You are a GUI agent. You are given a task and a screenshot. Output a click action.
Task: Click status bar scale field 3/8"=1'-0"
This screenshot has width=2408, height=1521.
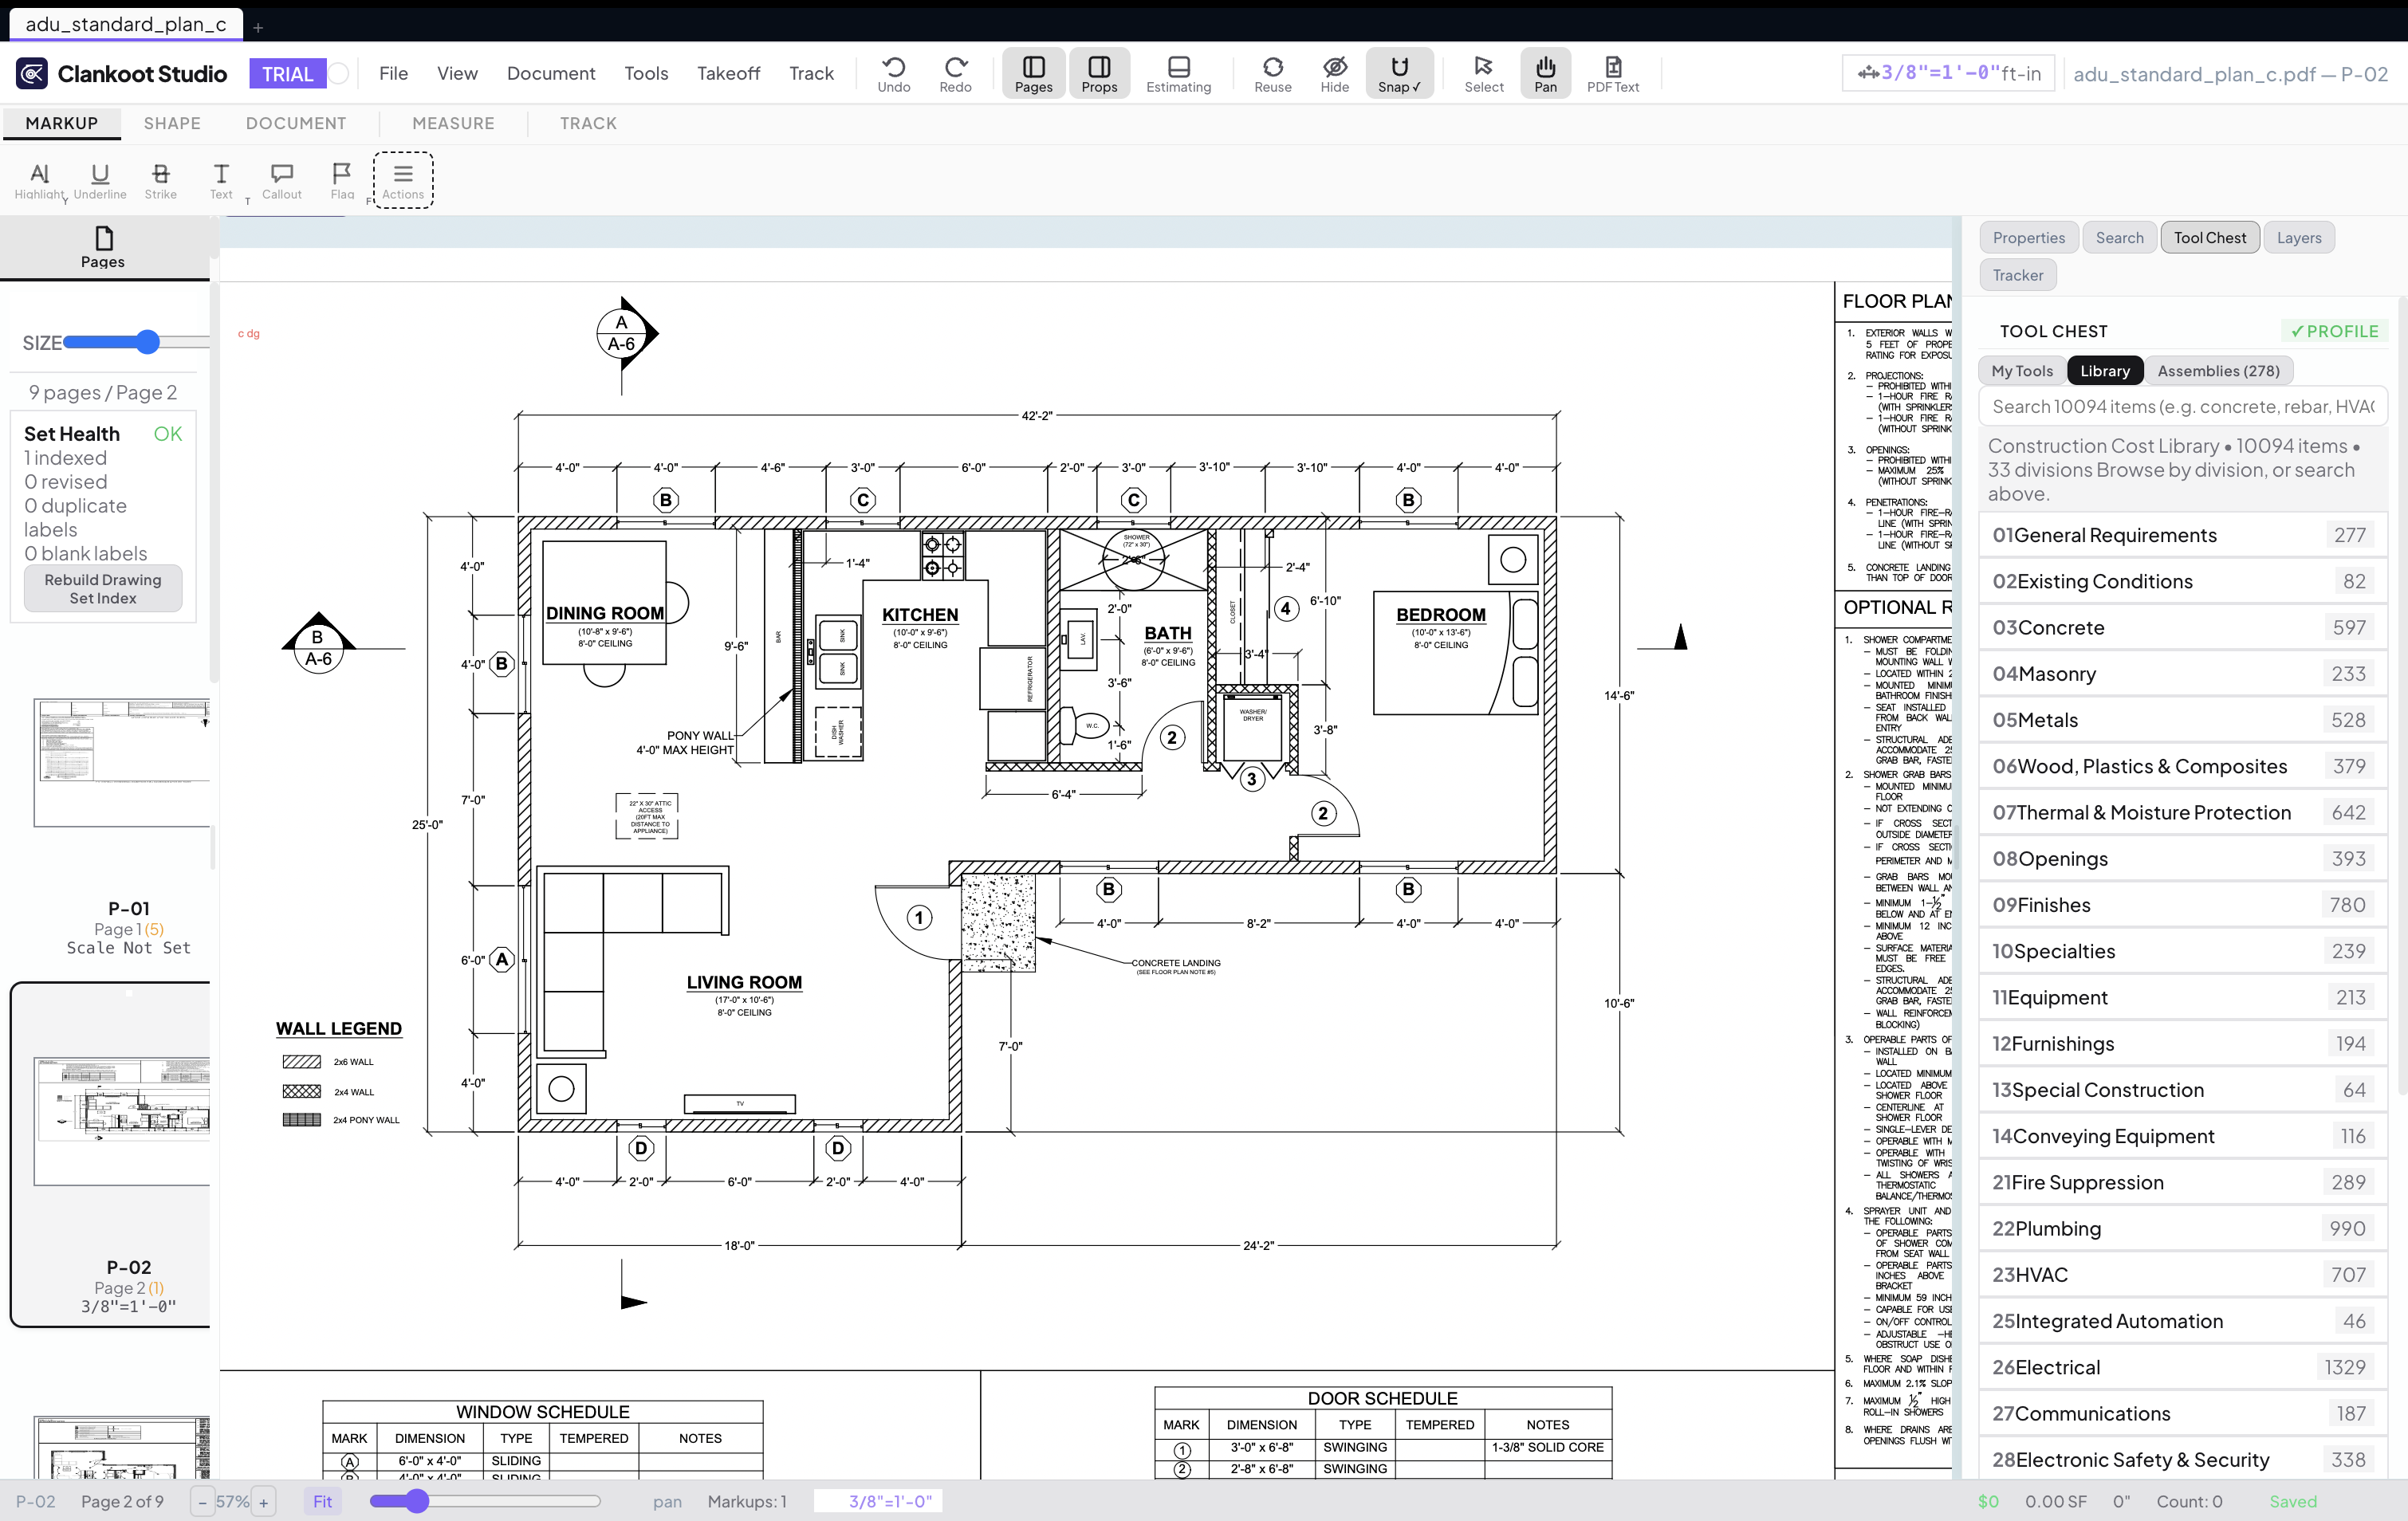point(877,1501)
